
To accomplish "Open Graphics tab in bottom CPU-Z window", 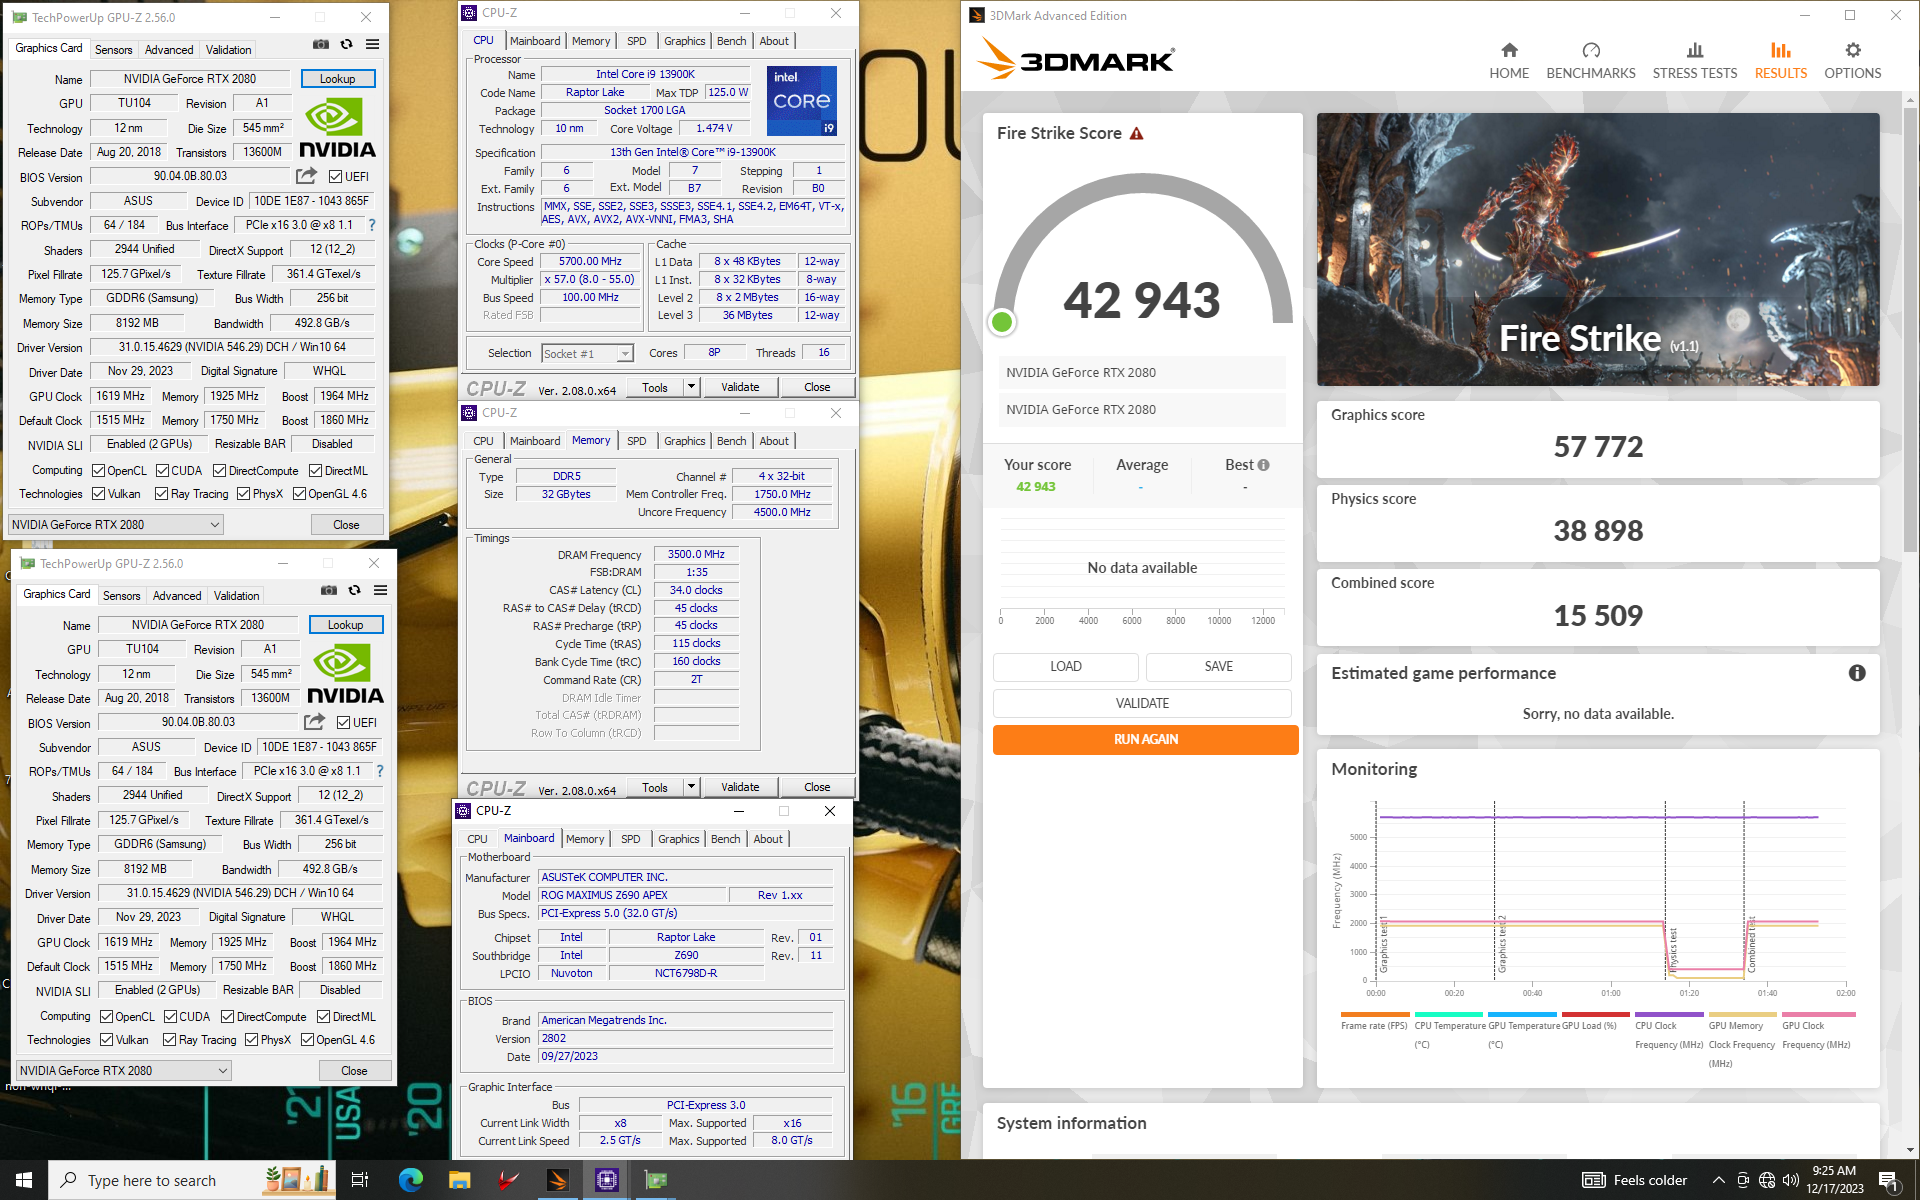I will (679, 839).
